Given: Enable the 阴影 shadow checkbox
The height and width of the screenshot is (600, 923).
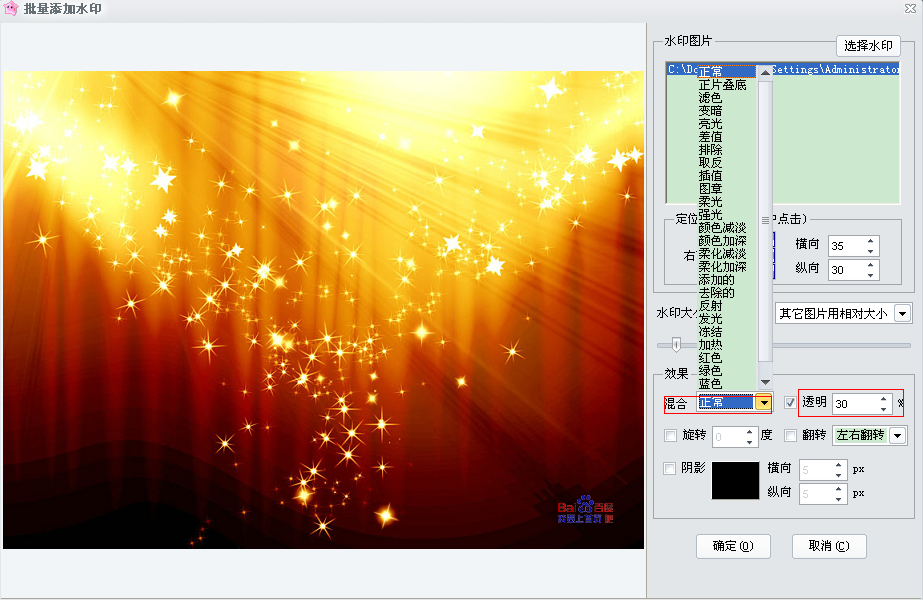Looking at the screenshot, I should coord(669,468).
